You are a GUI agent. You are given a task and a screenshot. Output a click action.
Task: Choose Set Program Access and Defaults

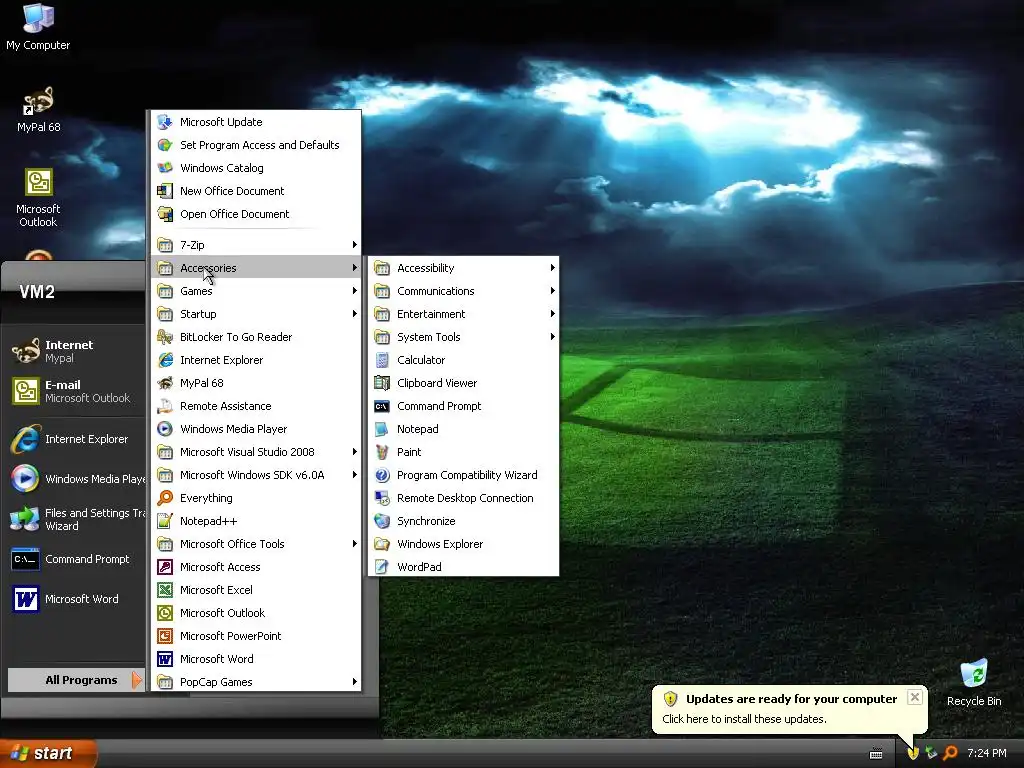(256, 145)
